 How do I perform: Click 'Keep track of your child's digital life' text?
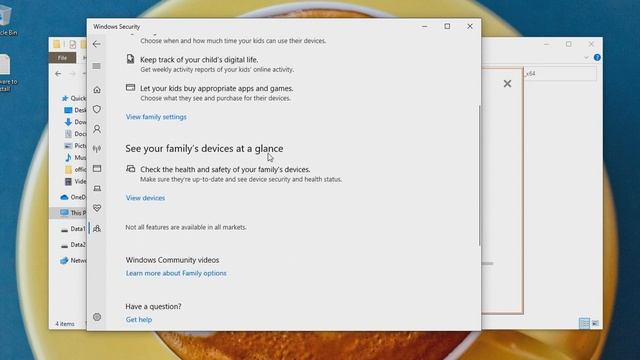point(199,60)
